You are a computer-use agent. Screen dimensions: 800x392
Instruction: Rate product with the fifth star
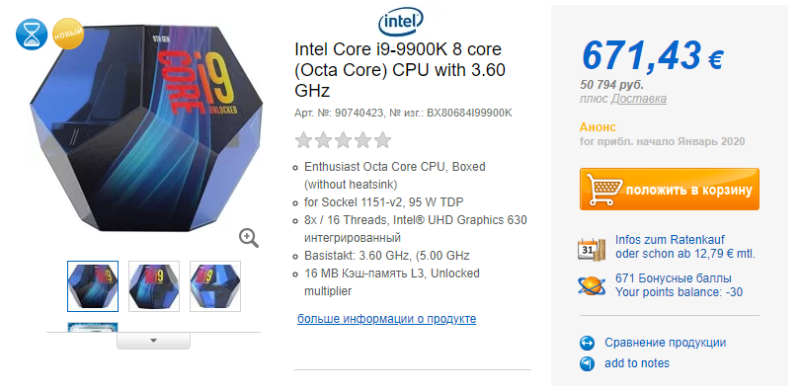[382, 140]
